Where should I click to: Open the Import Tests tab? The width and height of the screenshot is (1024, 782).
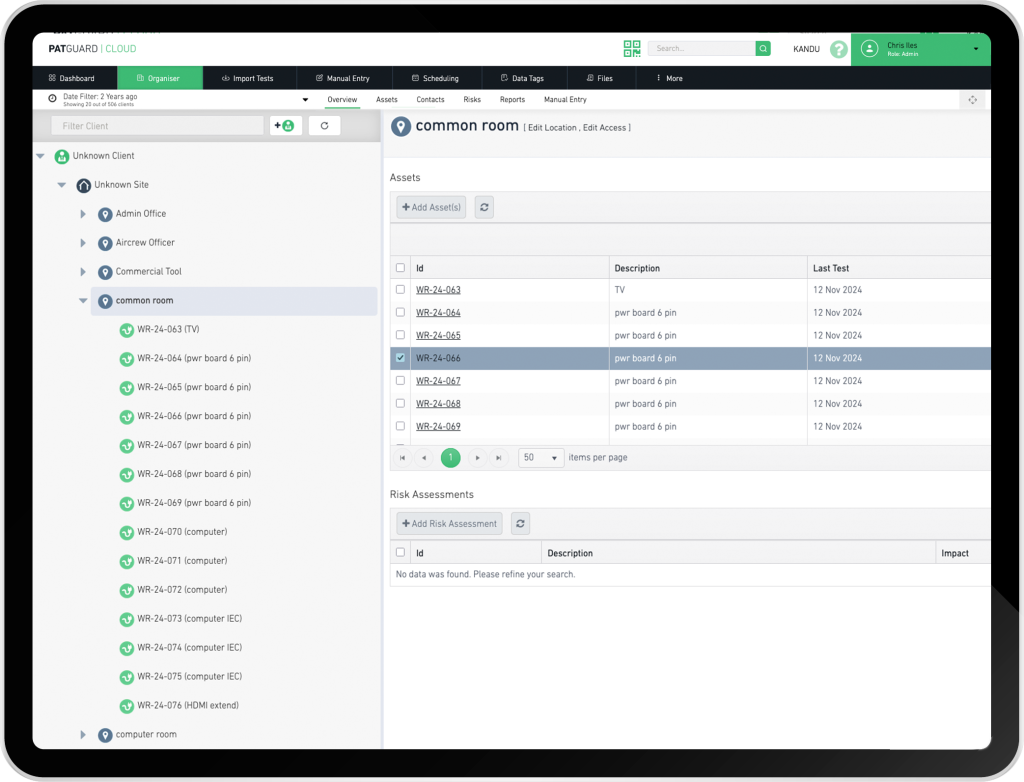click(x=247, y=78)
